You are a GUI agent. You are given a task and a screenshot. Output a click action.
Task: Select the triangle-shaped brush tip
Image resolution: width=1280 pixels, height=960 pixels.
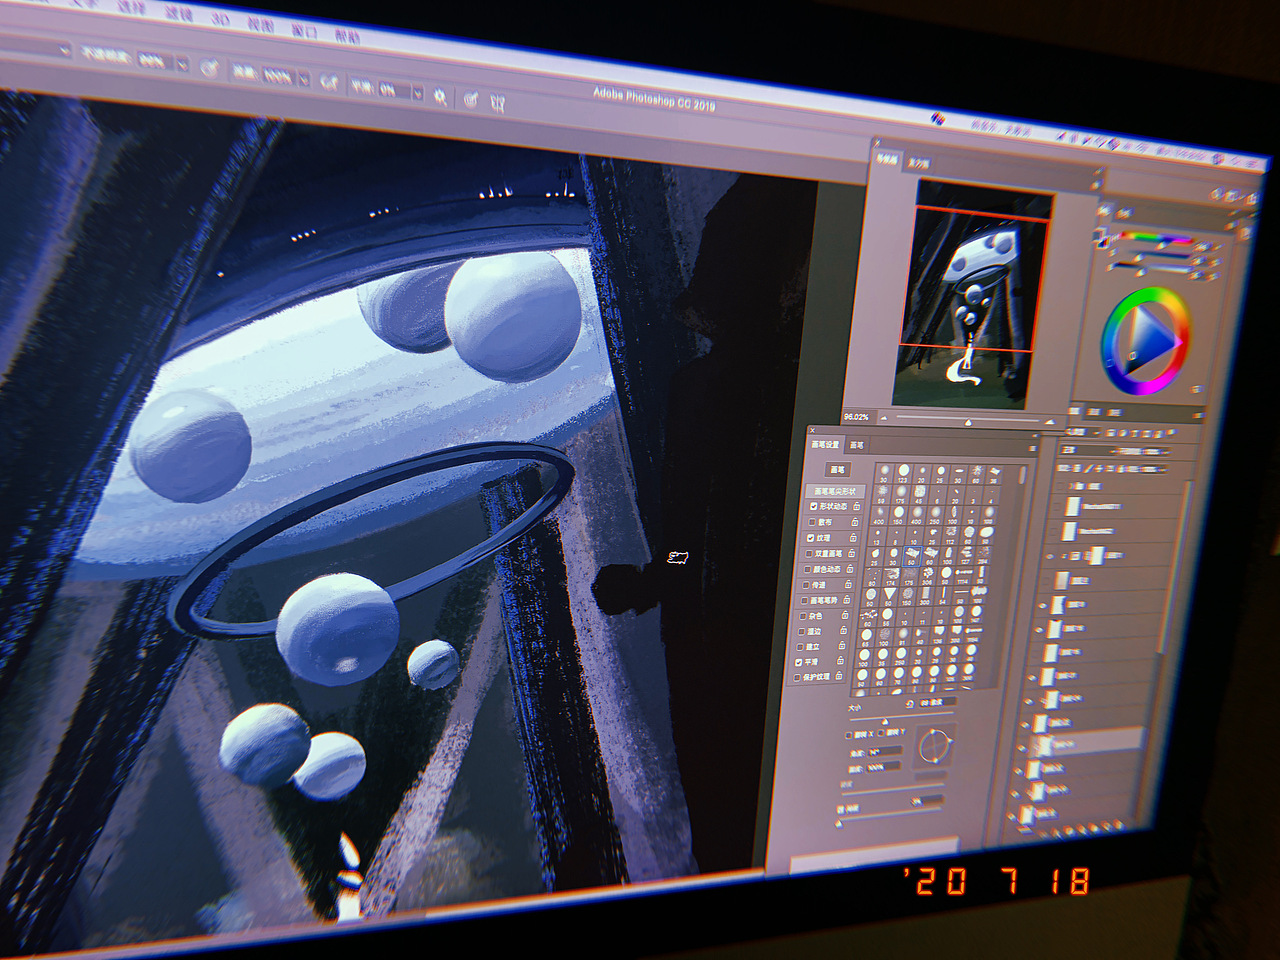[889, 594]
